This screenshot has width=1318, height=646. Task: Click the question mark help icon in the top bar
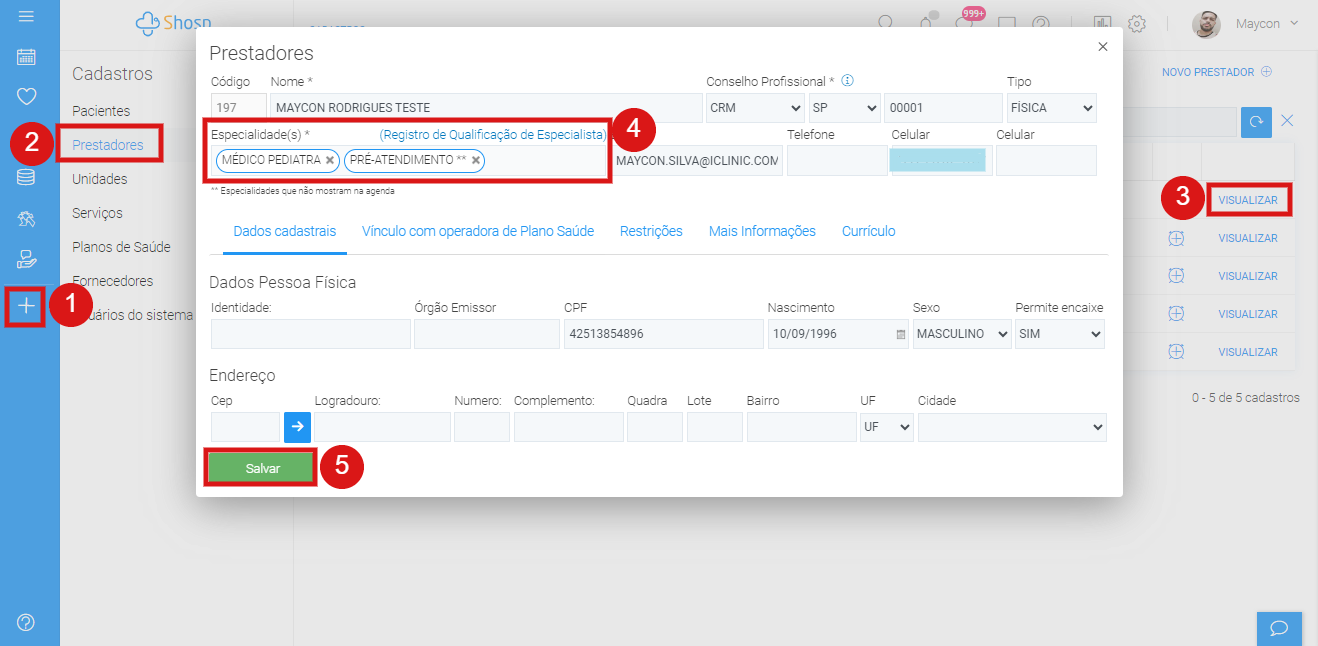point(1041,23)
